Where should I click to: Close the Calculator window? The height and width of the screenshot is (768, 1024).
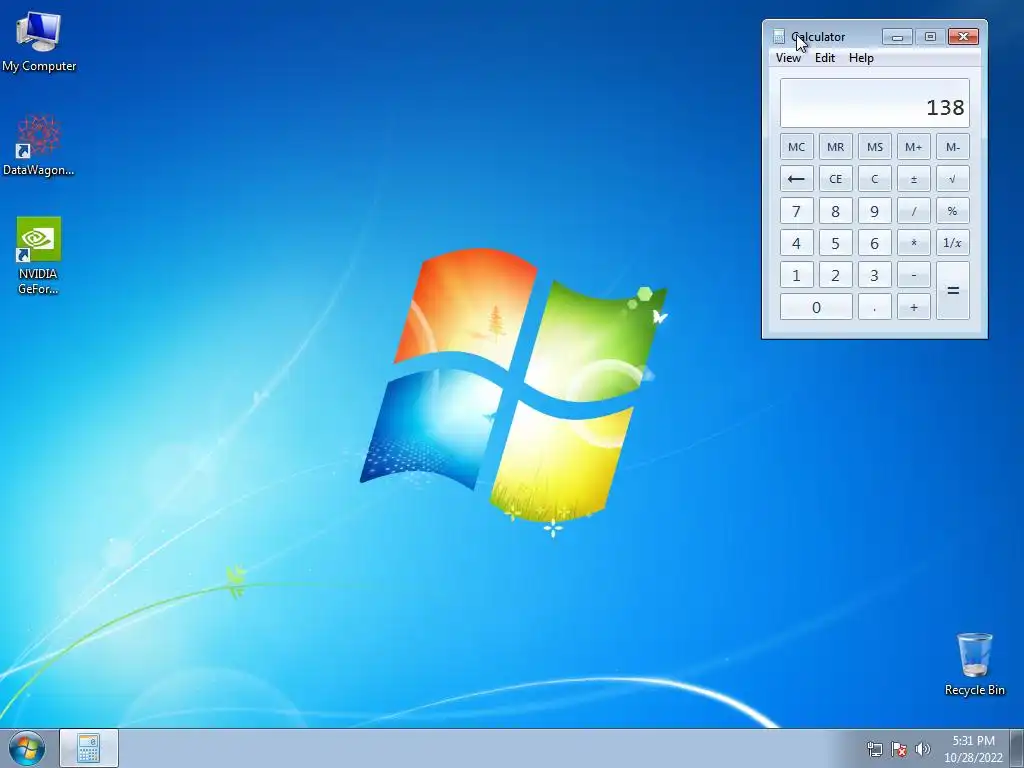963,37
